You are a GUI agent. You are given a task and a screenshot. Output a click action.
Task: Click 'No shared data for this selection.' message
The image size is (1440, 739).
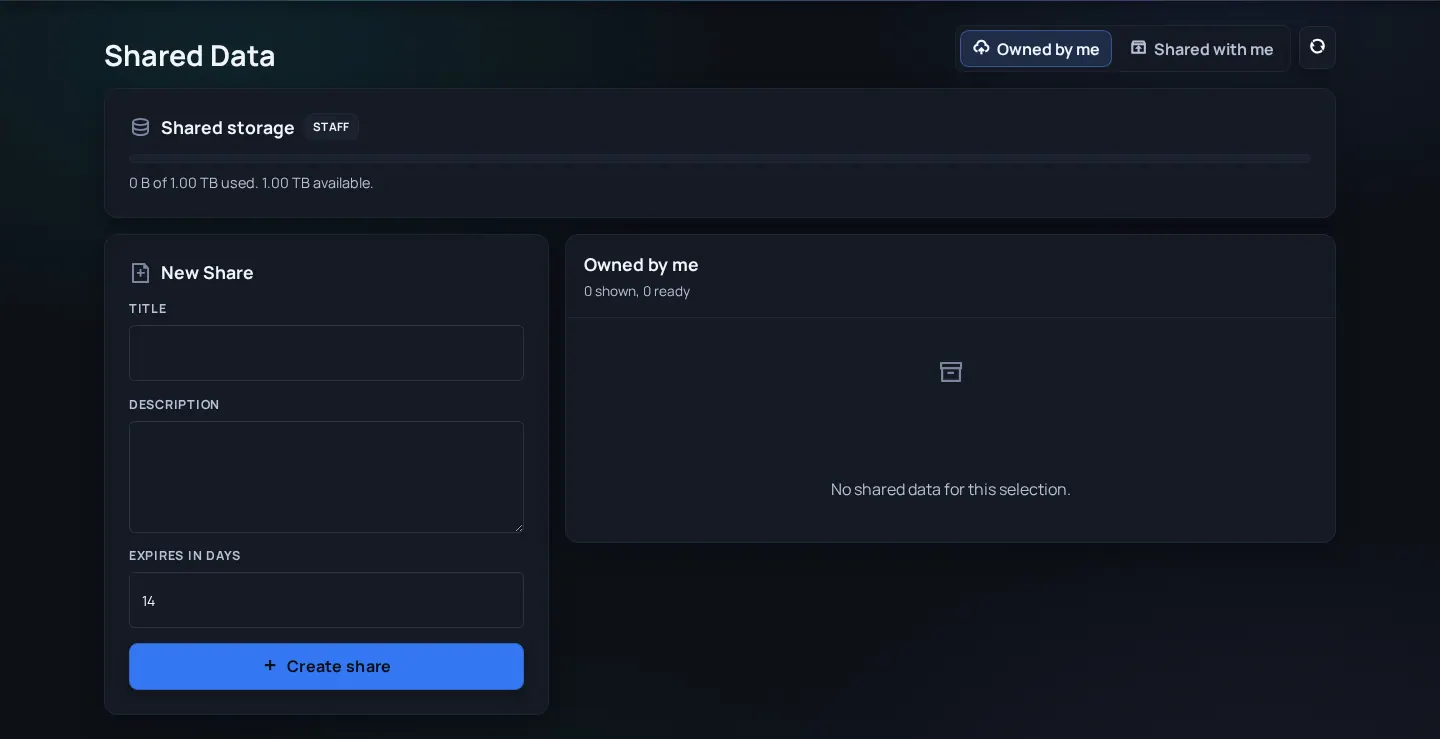[x=951, y=489]
